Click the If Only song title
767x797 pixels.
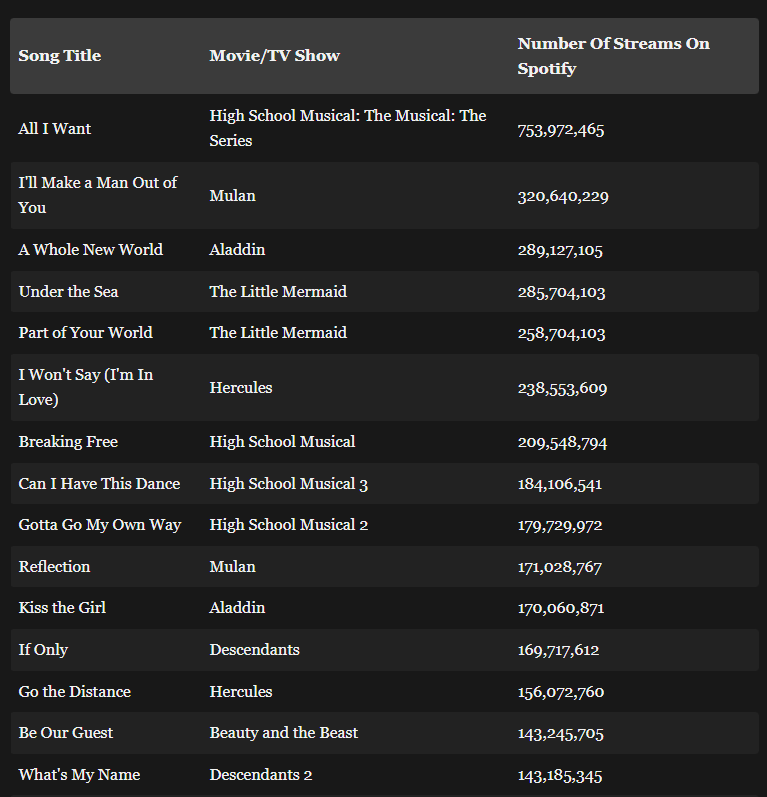43,650
